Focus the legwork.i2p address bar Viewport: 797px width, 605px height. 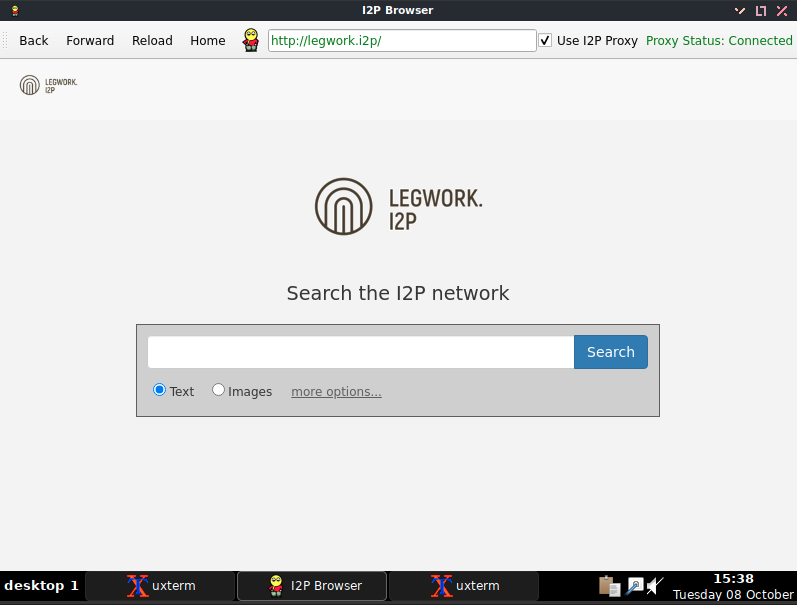(x=402, y=41)
